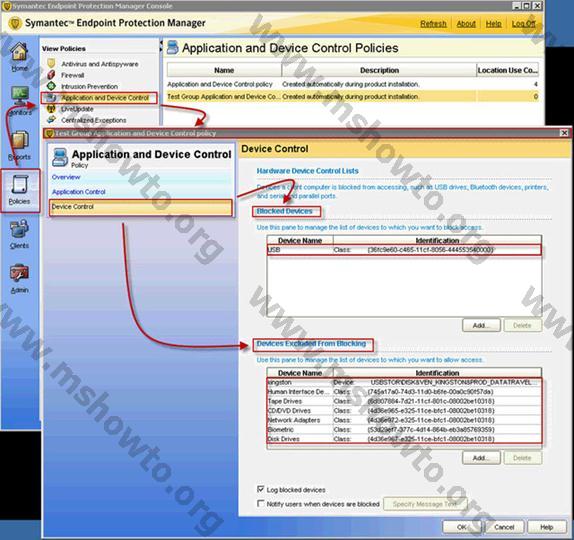The height and width of the screenshot is (540, 574).
Task: Switch to the Application Control tab
Action: pyautogui.click(x=78, y=192)
